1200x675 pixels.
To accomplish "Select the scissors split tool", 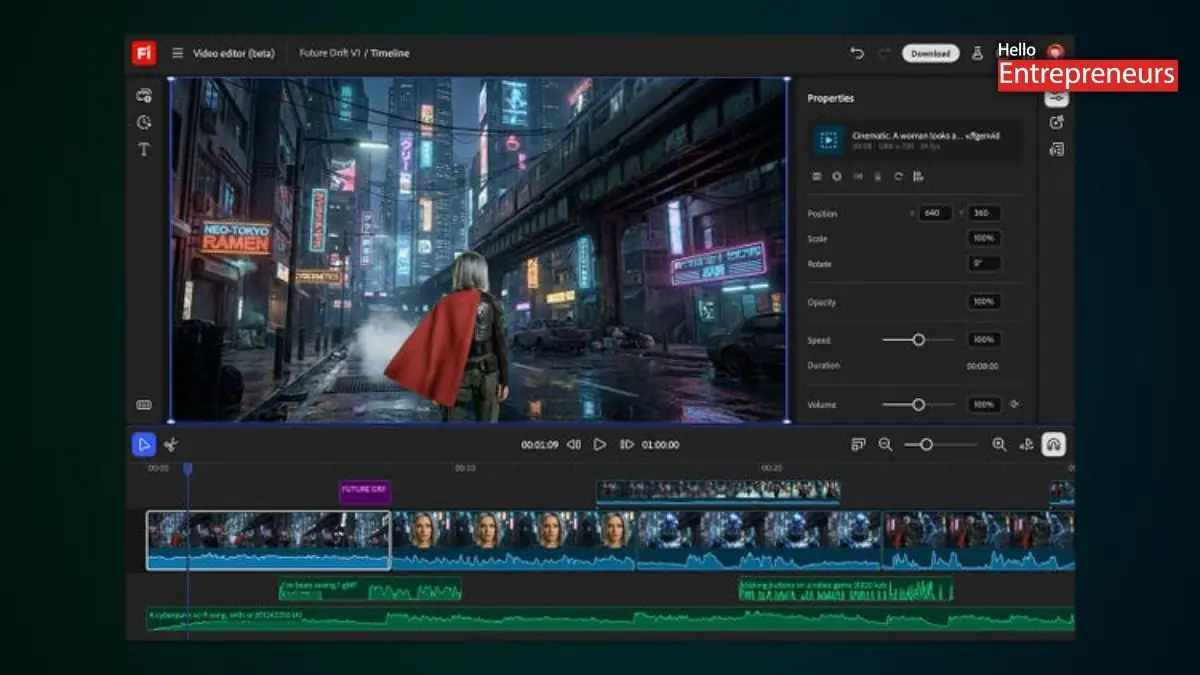I will [171, 445].
